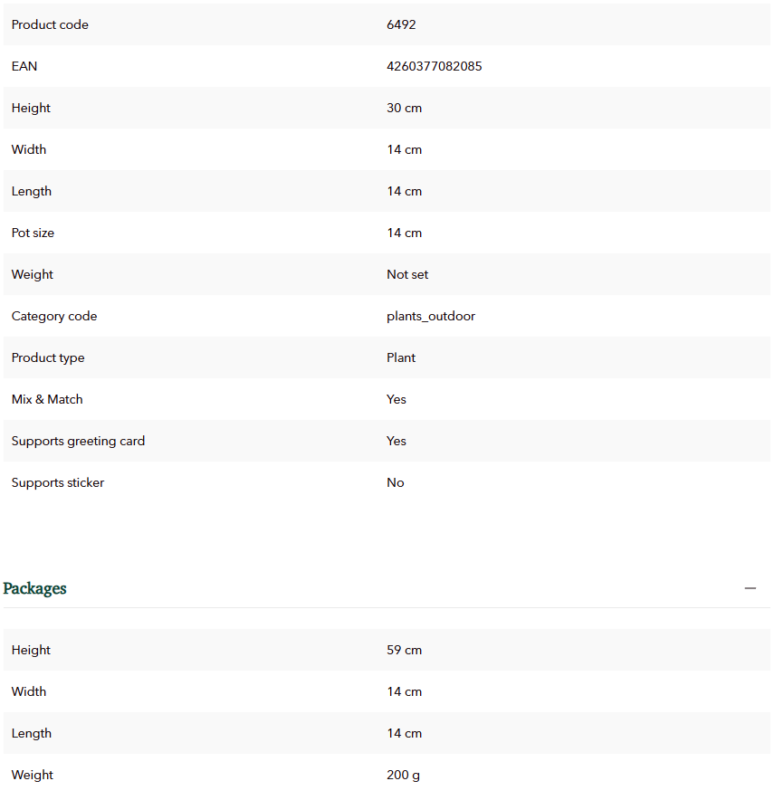This screenshot has width=774, height=800.
Task: Click the plants_outdoor category code value
Action: pos(431,316)
